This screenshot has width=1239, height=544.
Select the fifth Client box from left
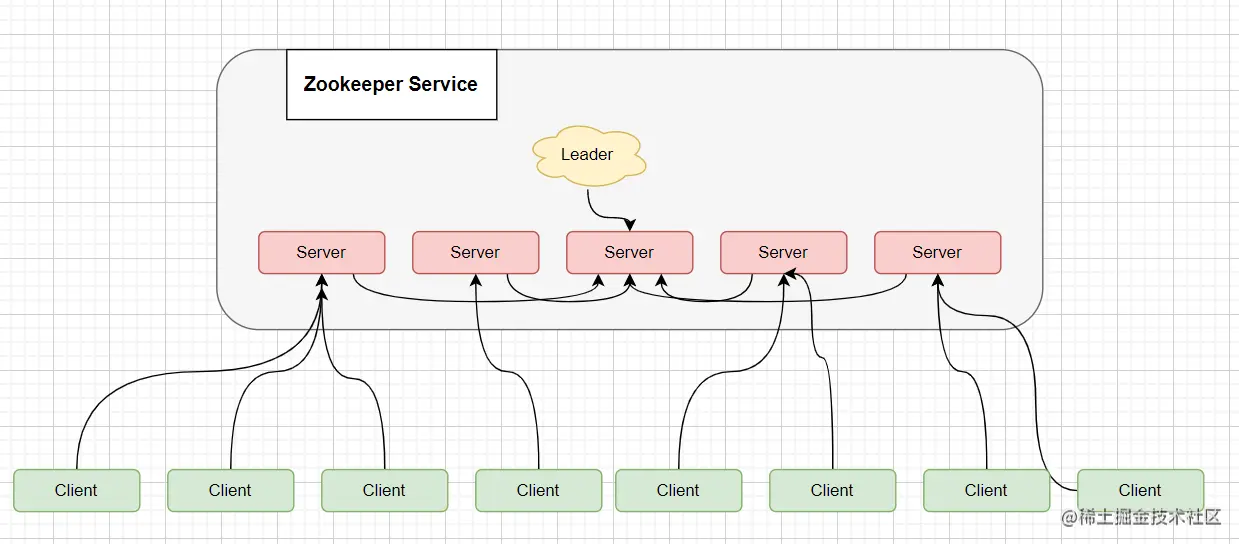(679, 491)
